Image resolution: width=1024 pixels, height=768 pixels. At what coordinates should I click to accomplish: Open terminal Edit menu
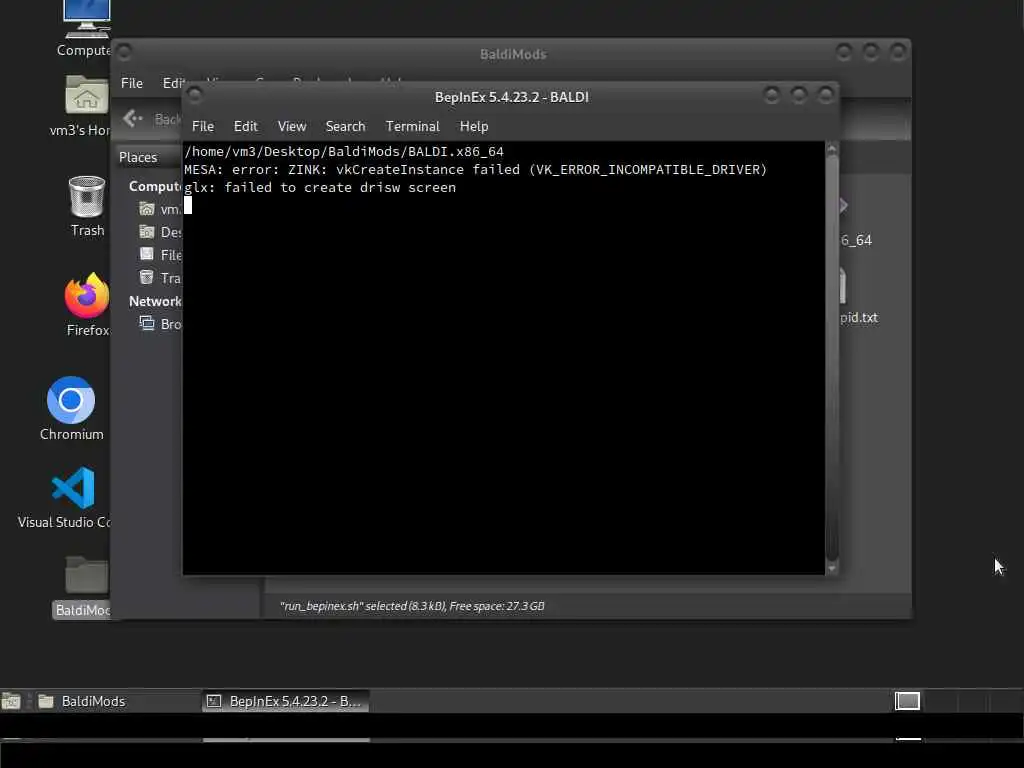click(x=246, y=126)
